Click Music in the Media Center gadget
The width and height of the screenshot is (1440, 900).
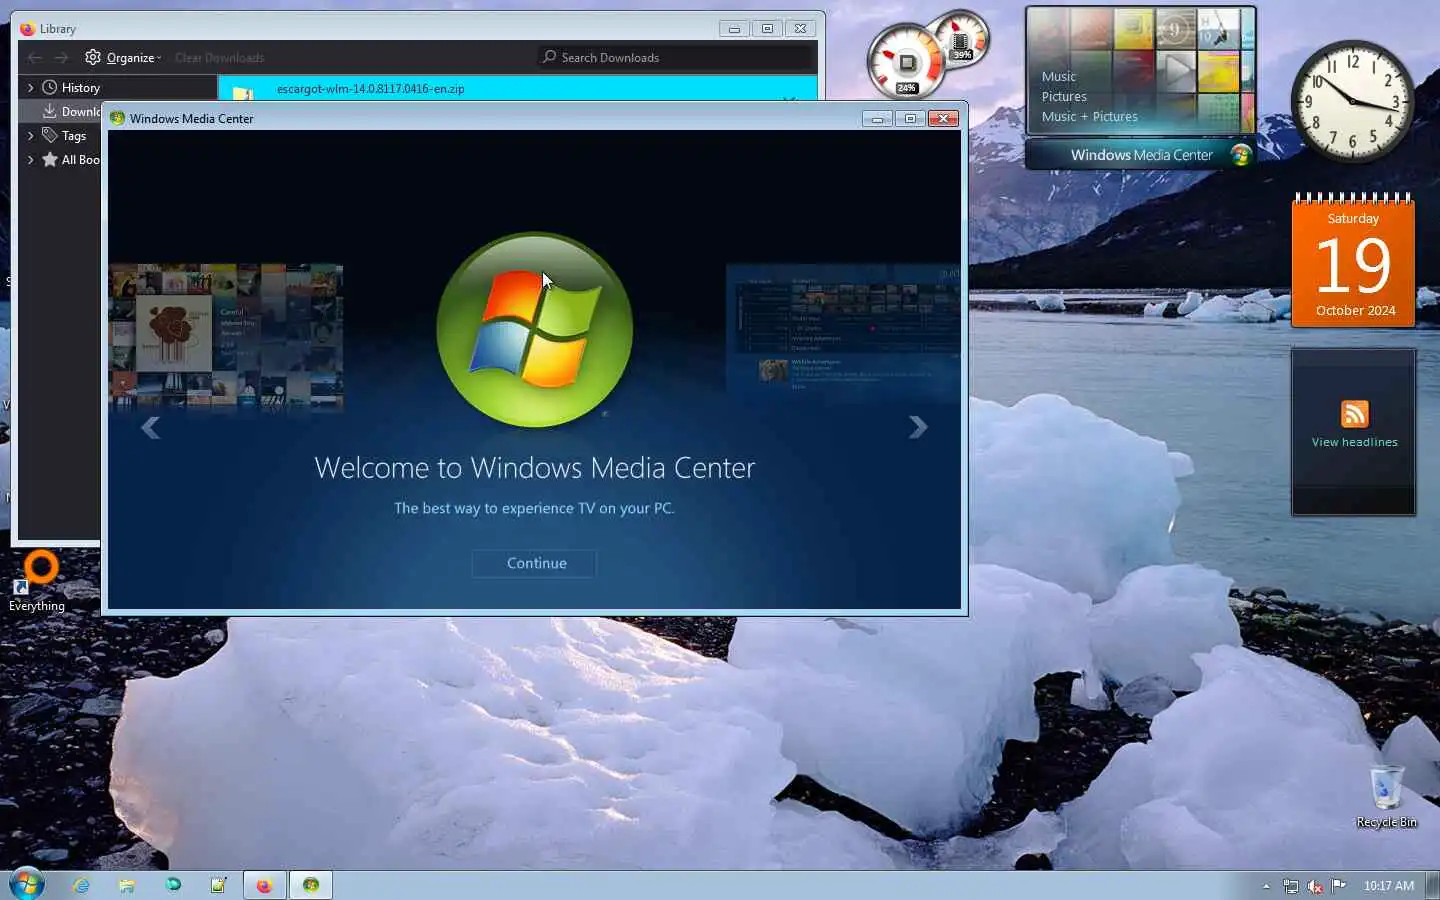tap(1058, 76)
